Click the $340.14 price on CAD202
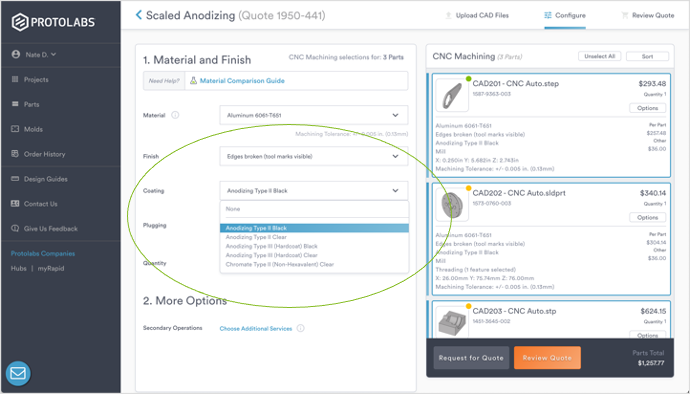 653,193
